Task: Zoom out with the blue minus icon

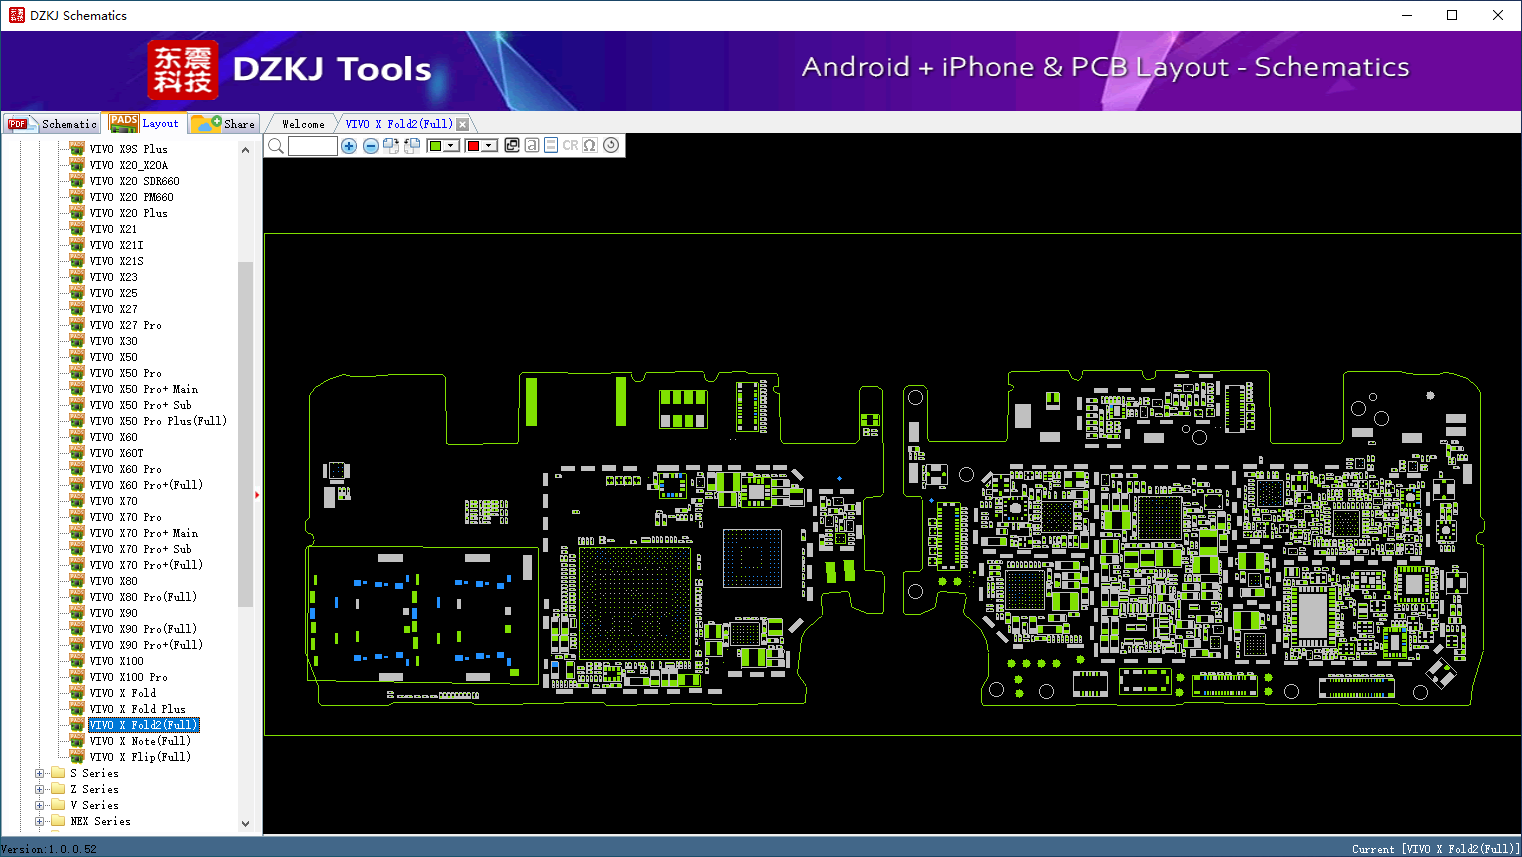Action: coord(371,146)
